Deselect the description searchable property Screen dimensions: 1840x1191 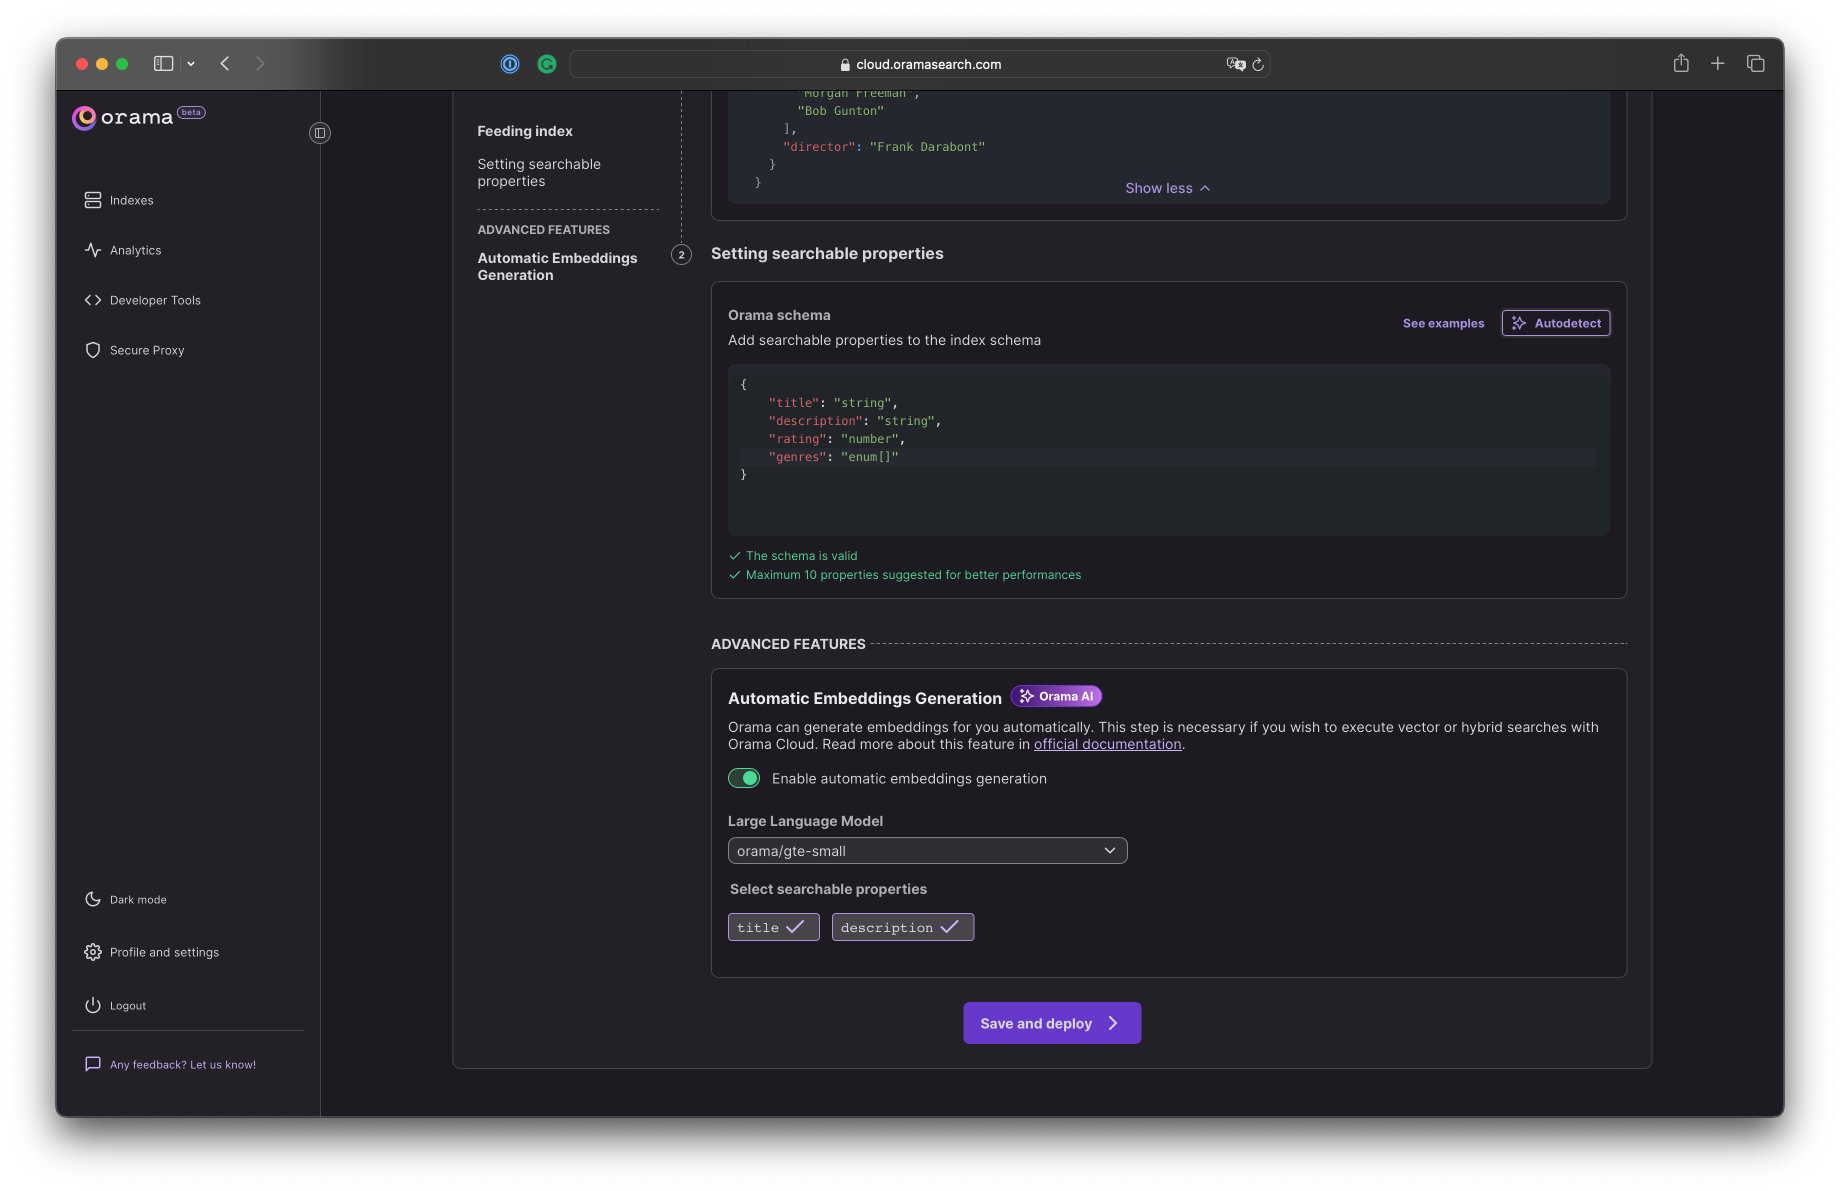902,927
